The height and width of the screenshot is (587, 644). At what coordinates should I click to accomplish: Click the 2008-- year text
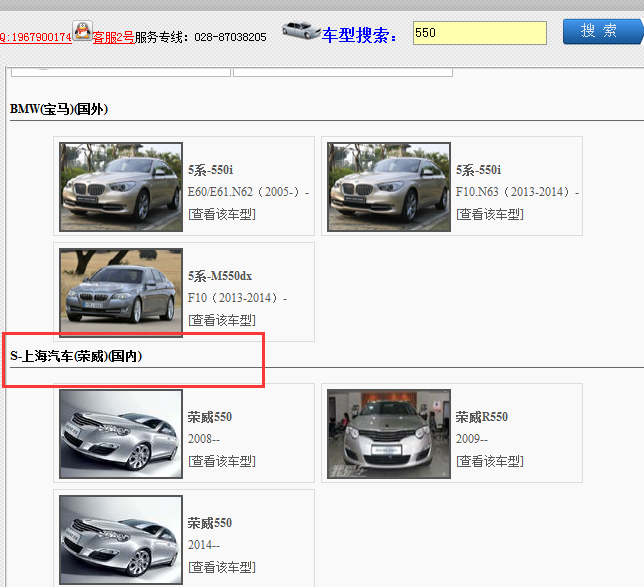[204, 439]
